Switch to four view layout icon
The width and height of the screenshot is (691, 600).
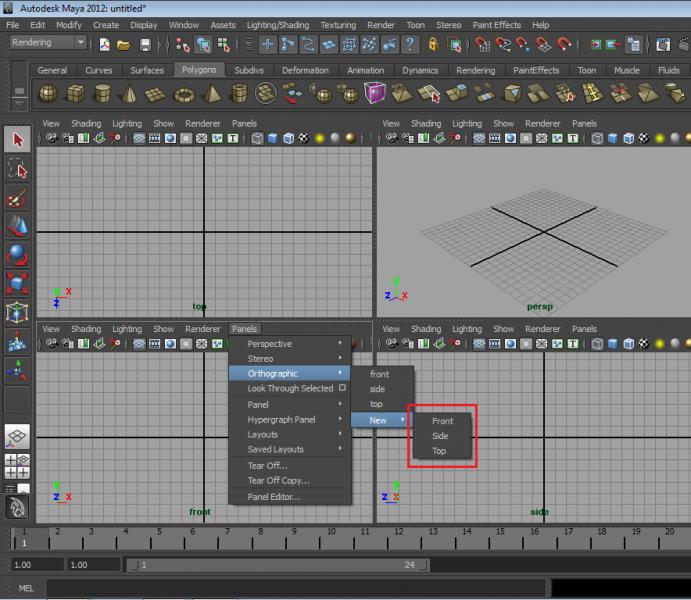(x=18, y=466)
